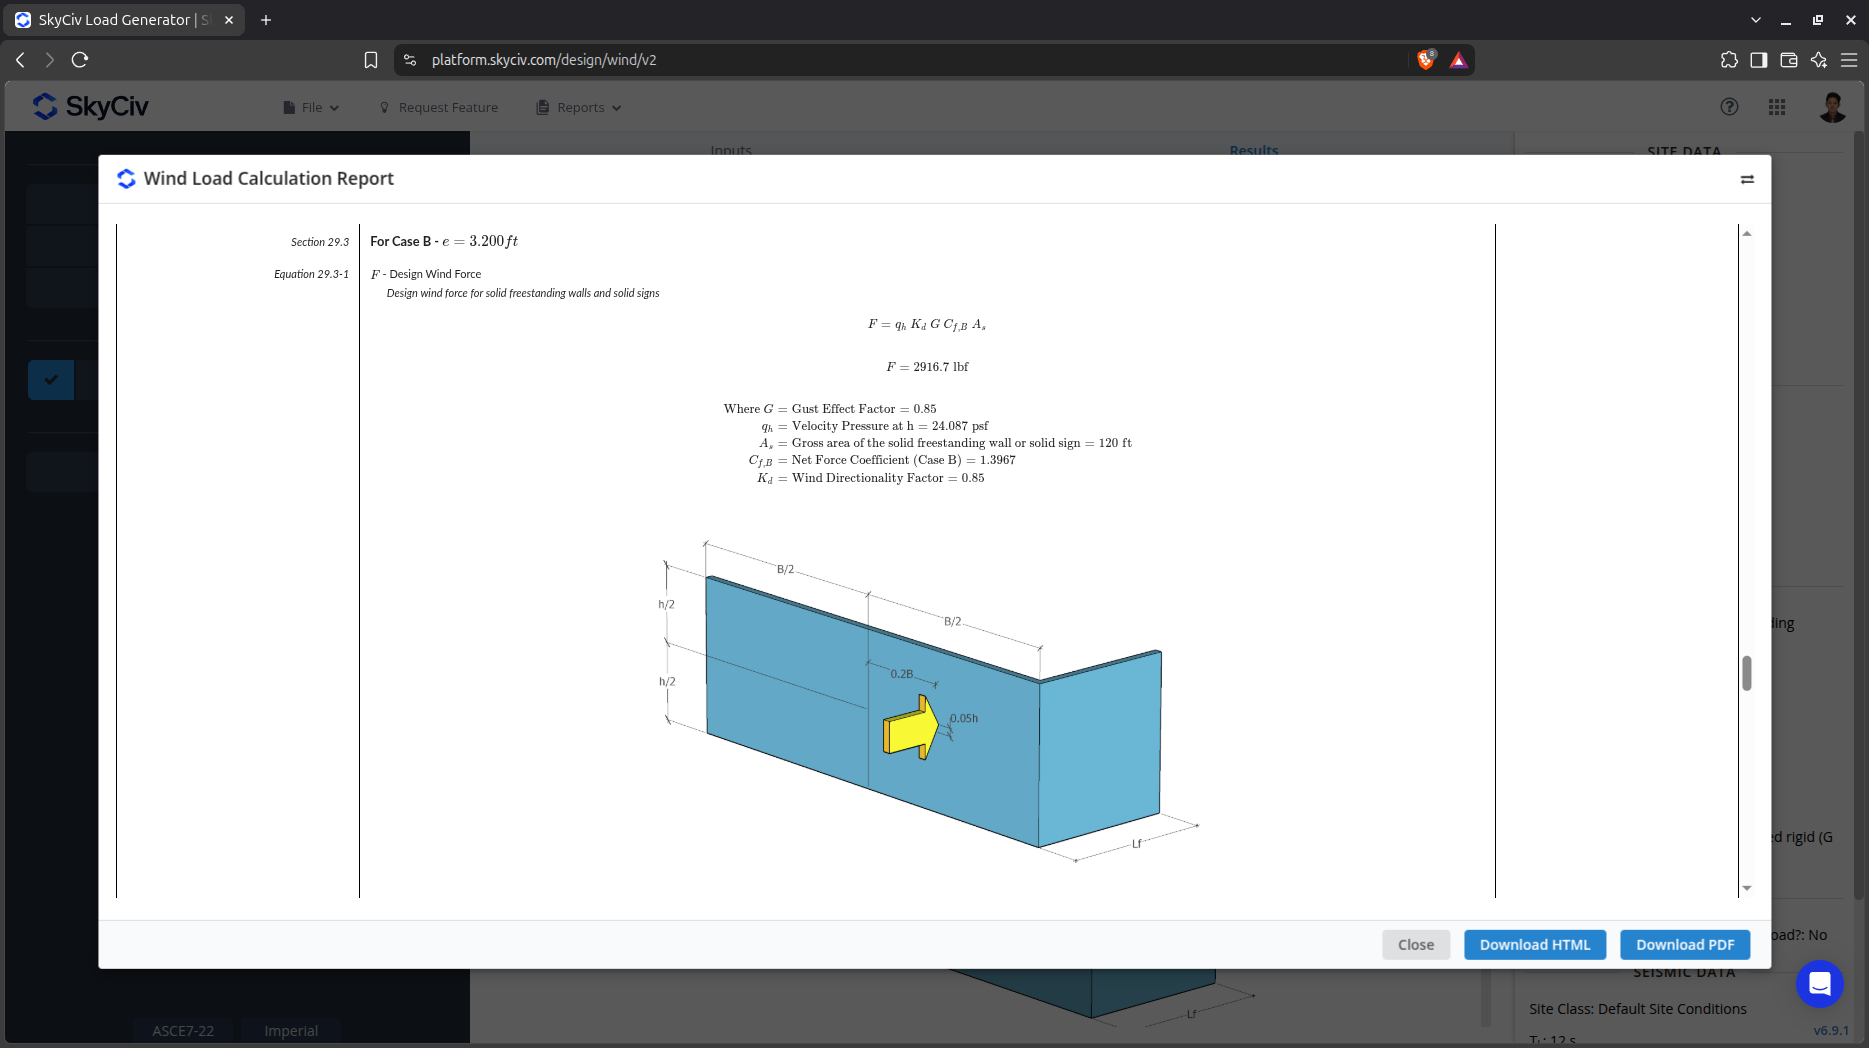The image size is (1869, 1048).
Task: Click the SkyCiv logo
Action: tap(90, 107)
